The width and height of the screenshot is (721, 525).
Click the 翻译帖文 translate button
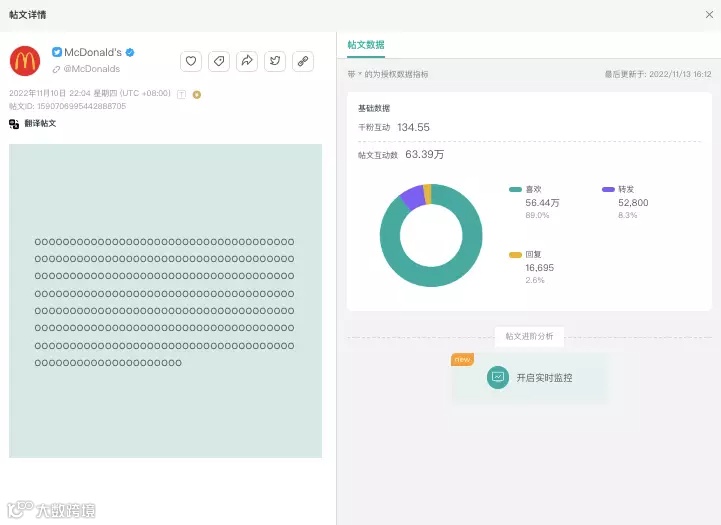[x=40, y=123]
